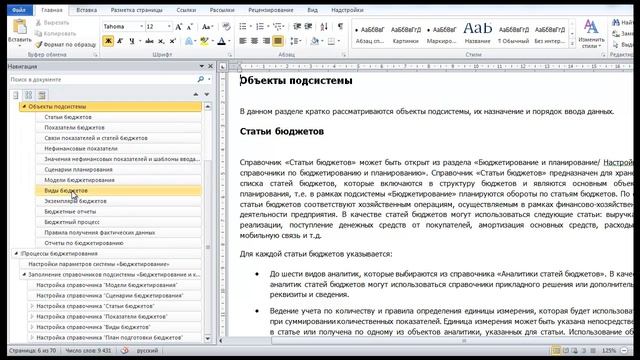Open the Файл tab

click(x=19, y=10)
